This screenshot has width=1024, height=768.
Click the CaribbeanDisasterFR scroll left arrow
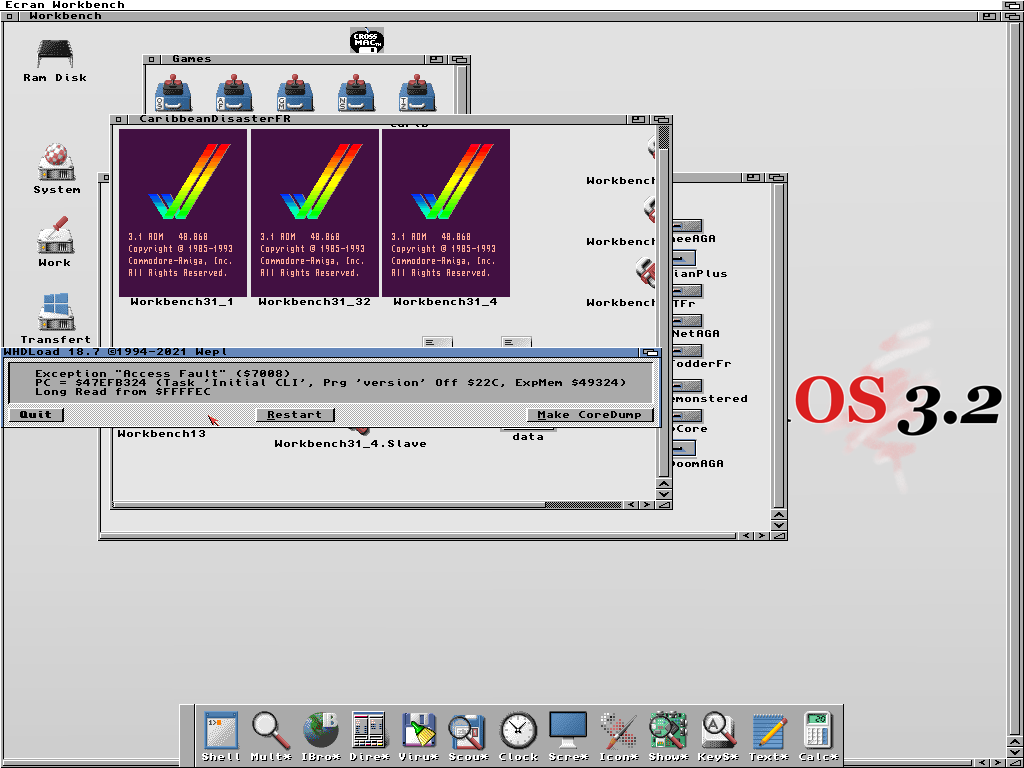click(631, 505)
